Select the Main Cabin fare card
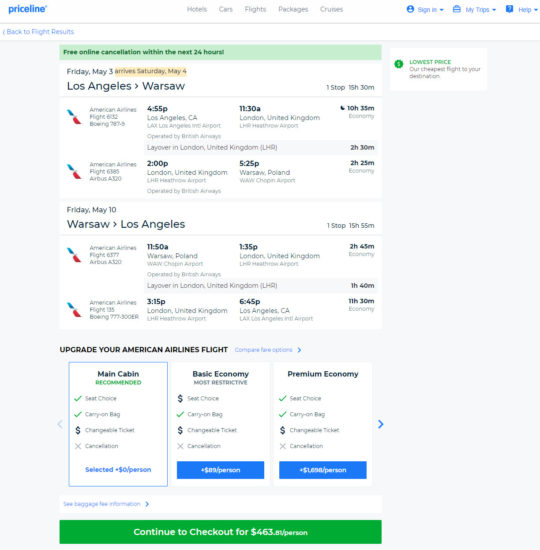The image size is (540, 550). pos(118,424)
